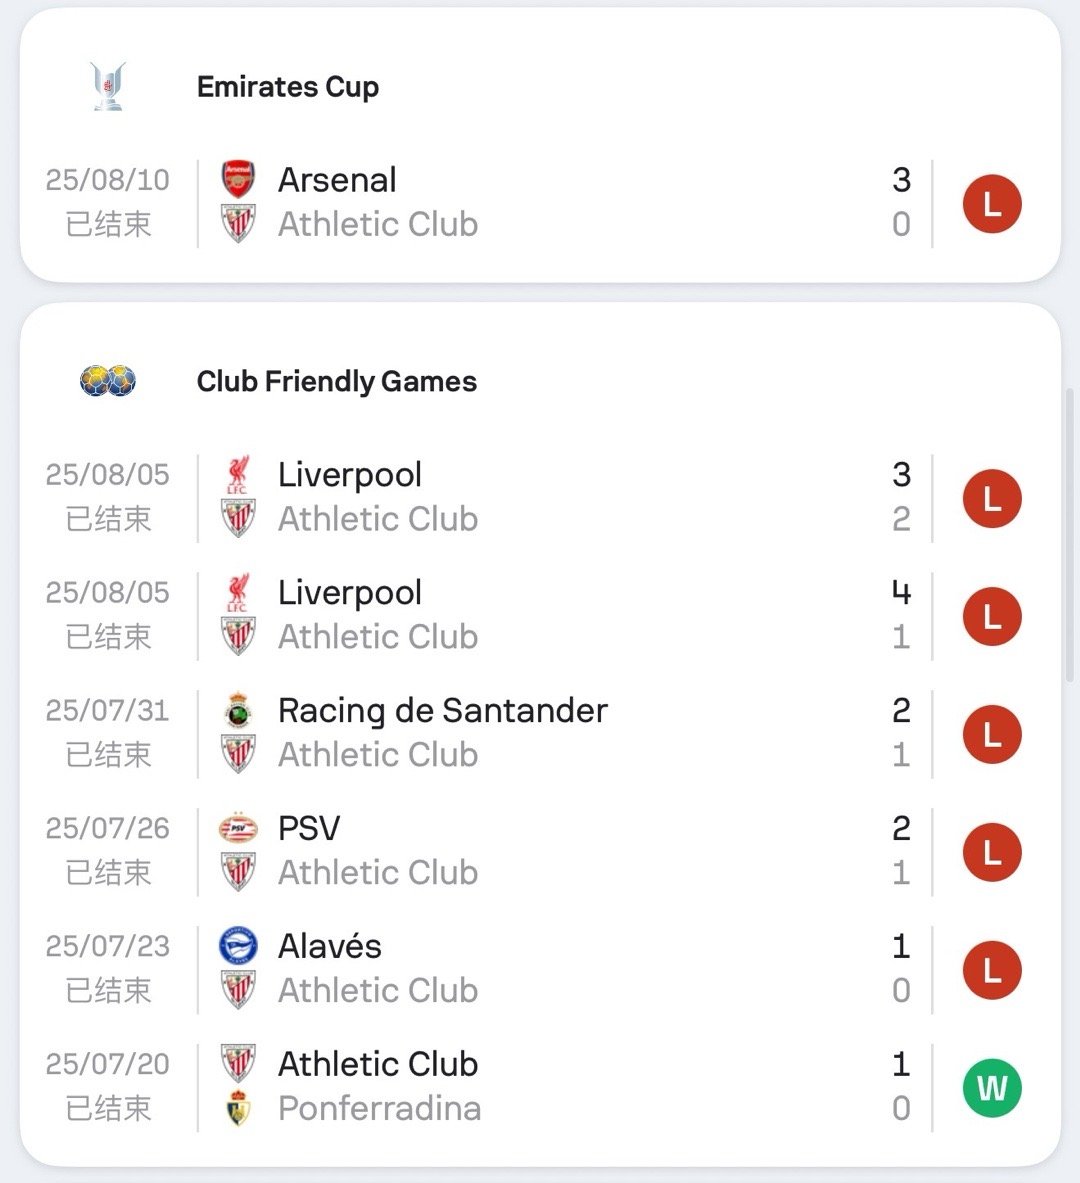The height and width of the screenshot is (1183, 1080).
Task: Click the 25/07/23 date for the Alavés match
Action: (107, 946)
